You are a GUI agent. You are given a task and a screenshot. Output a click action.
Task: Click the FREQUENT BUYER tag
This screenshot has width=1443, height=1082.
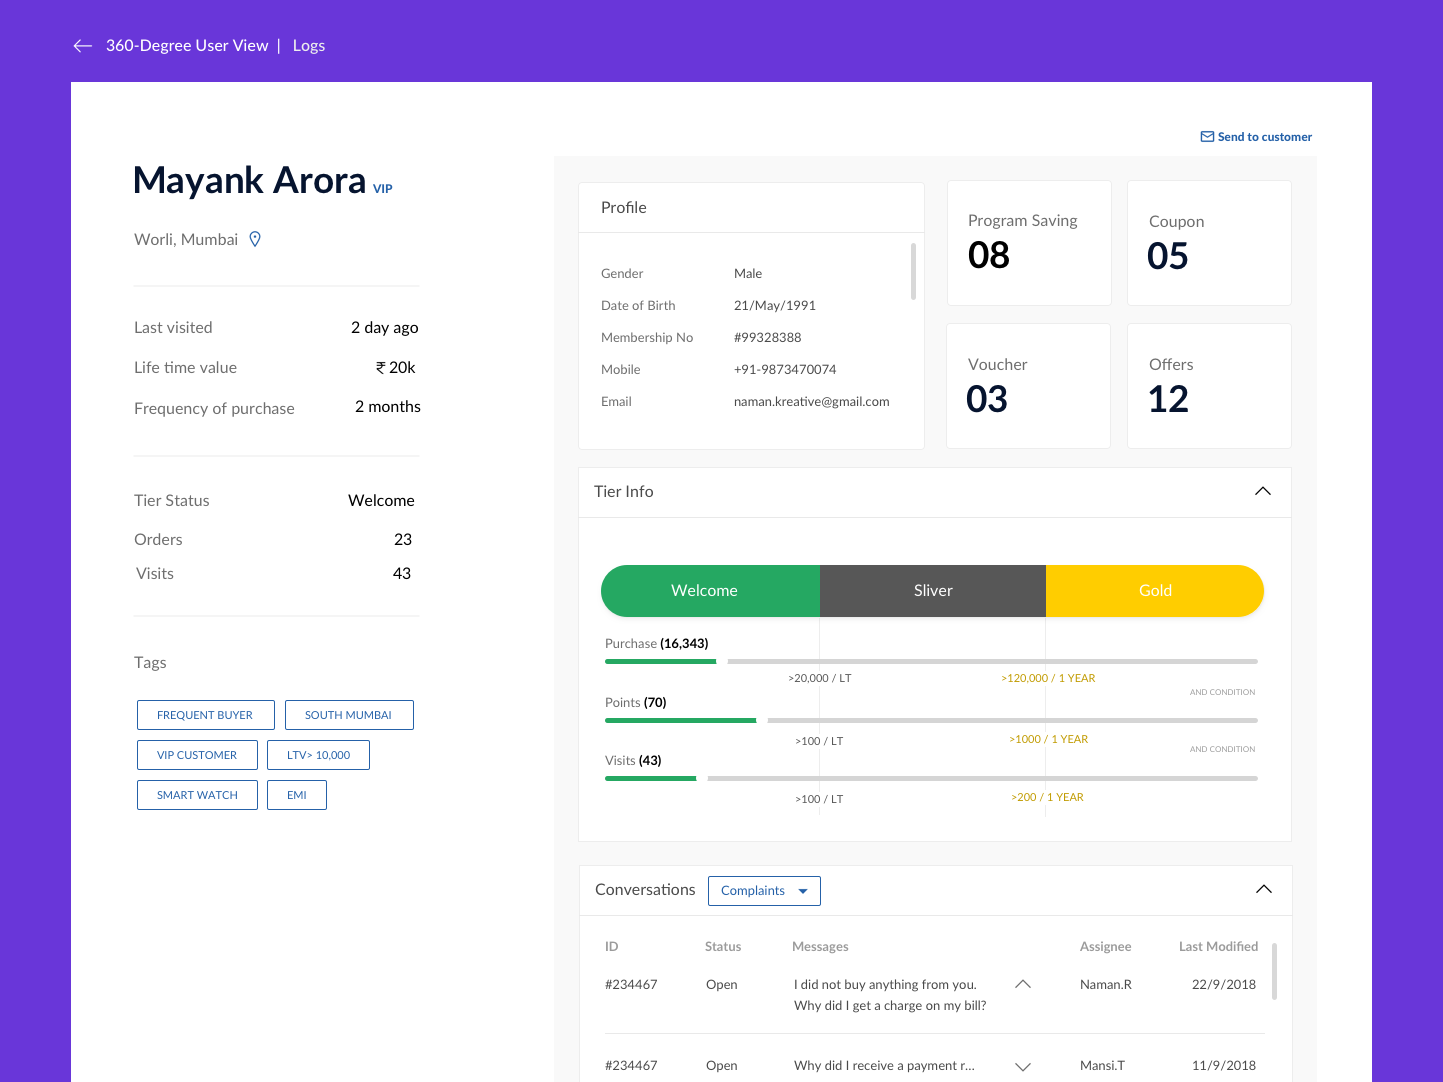pos(205,715)
